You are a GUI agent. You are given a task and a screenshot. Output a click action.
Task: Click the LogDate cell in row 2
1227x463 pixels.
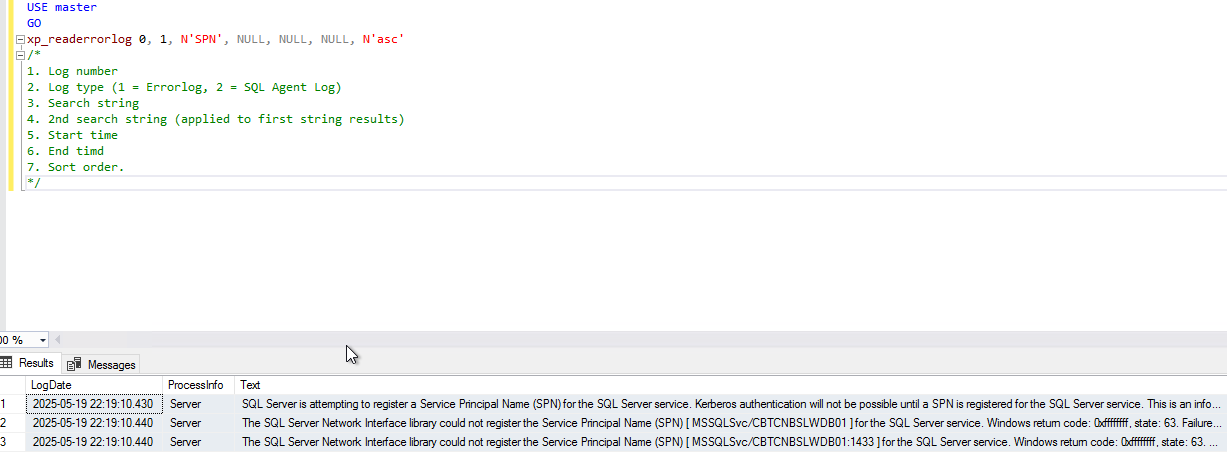click(x=94, y=423)
